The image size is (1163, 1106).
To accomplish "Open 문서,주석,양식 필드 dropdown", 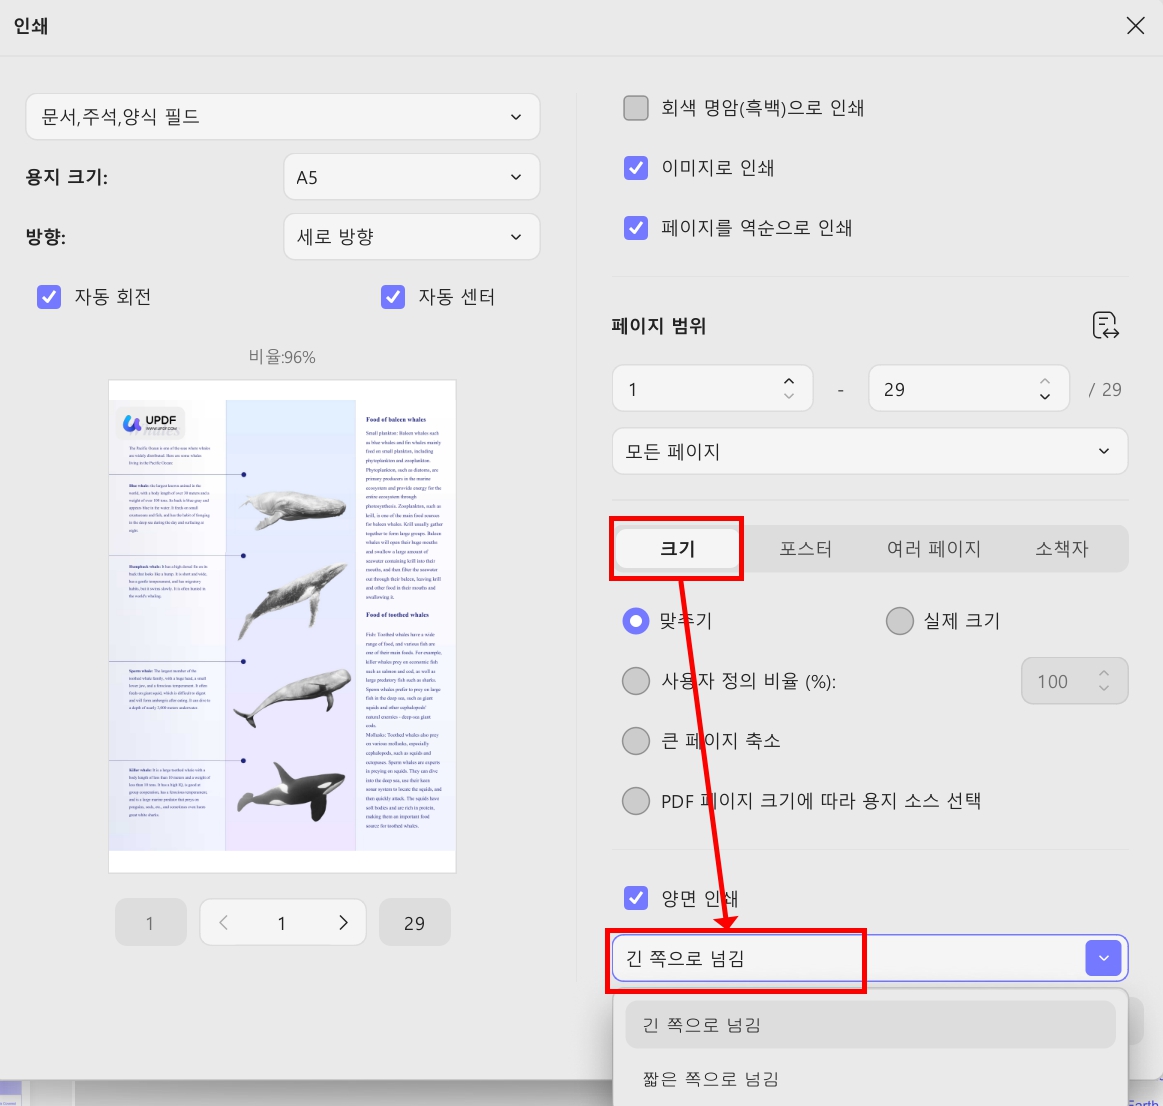I will click(x=283, y=116).
